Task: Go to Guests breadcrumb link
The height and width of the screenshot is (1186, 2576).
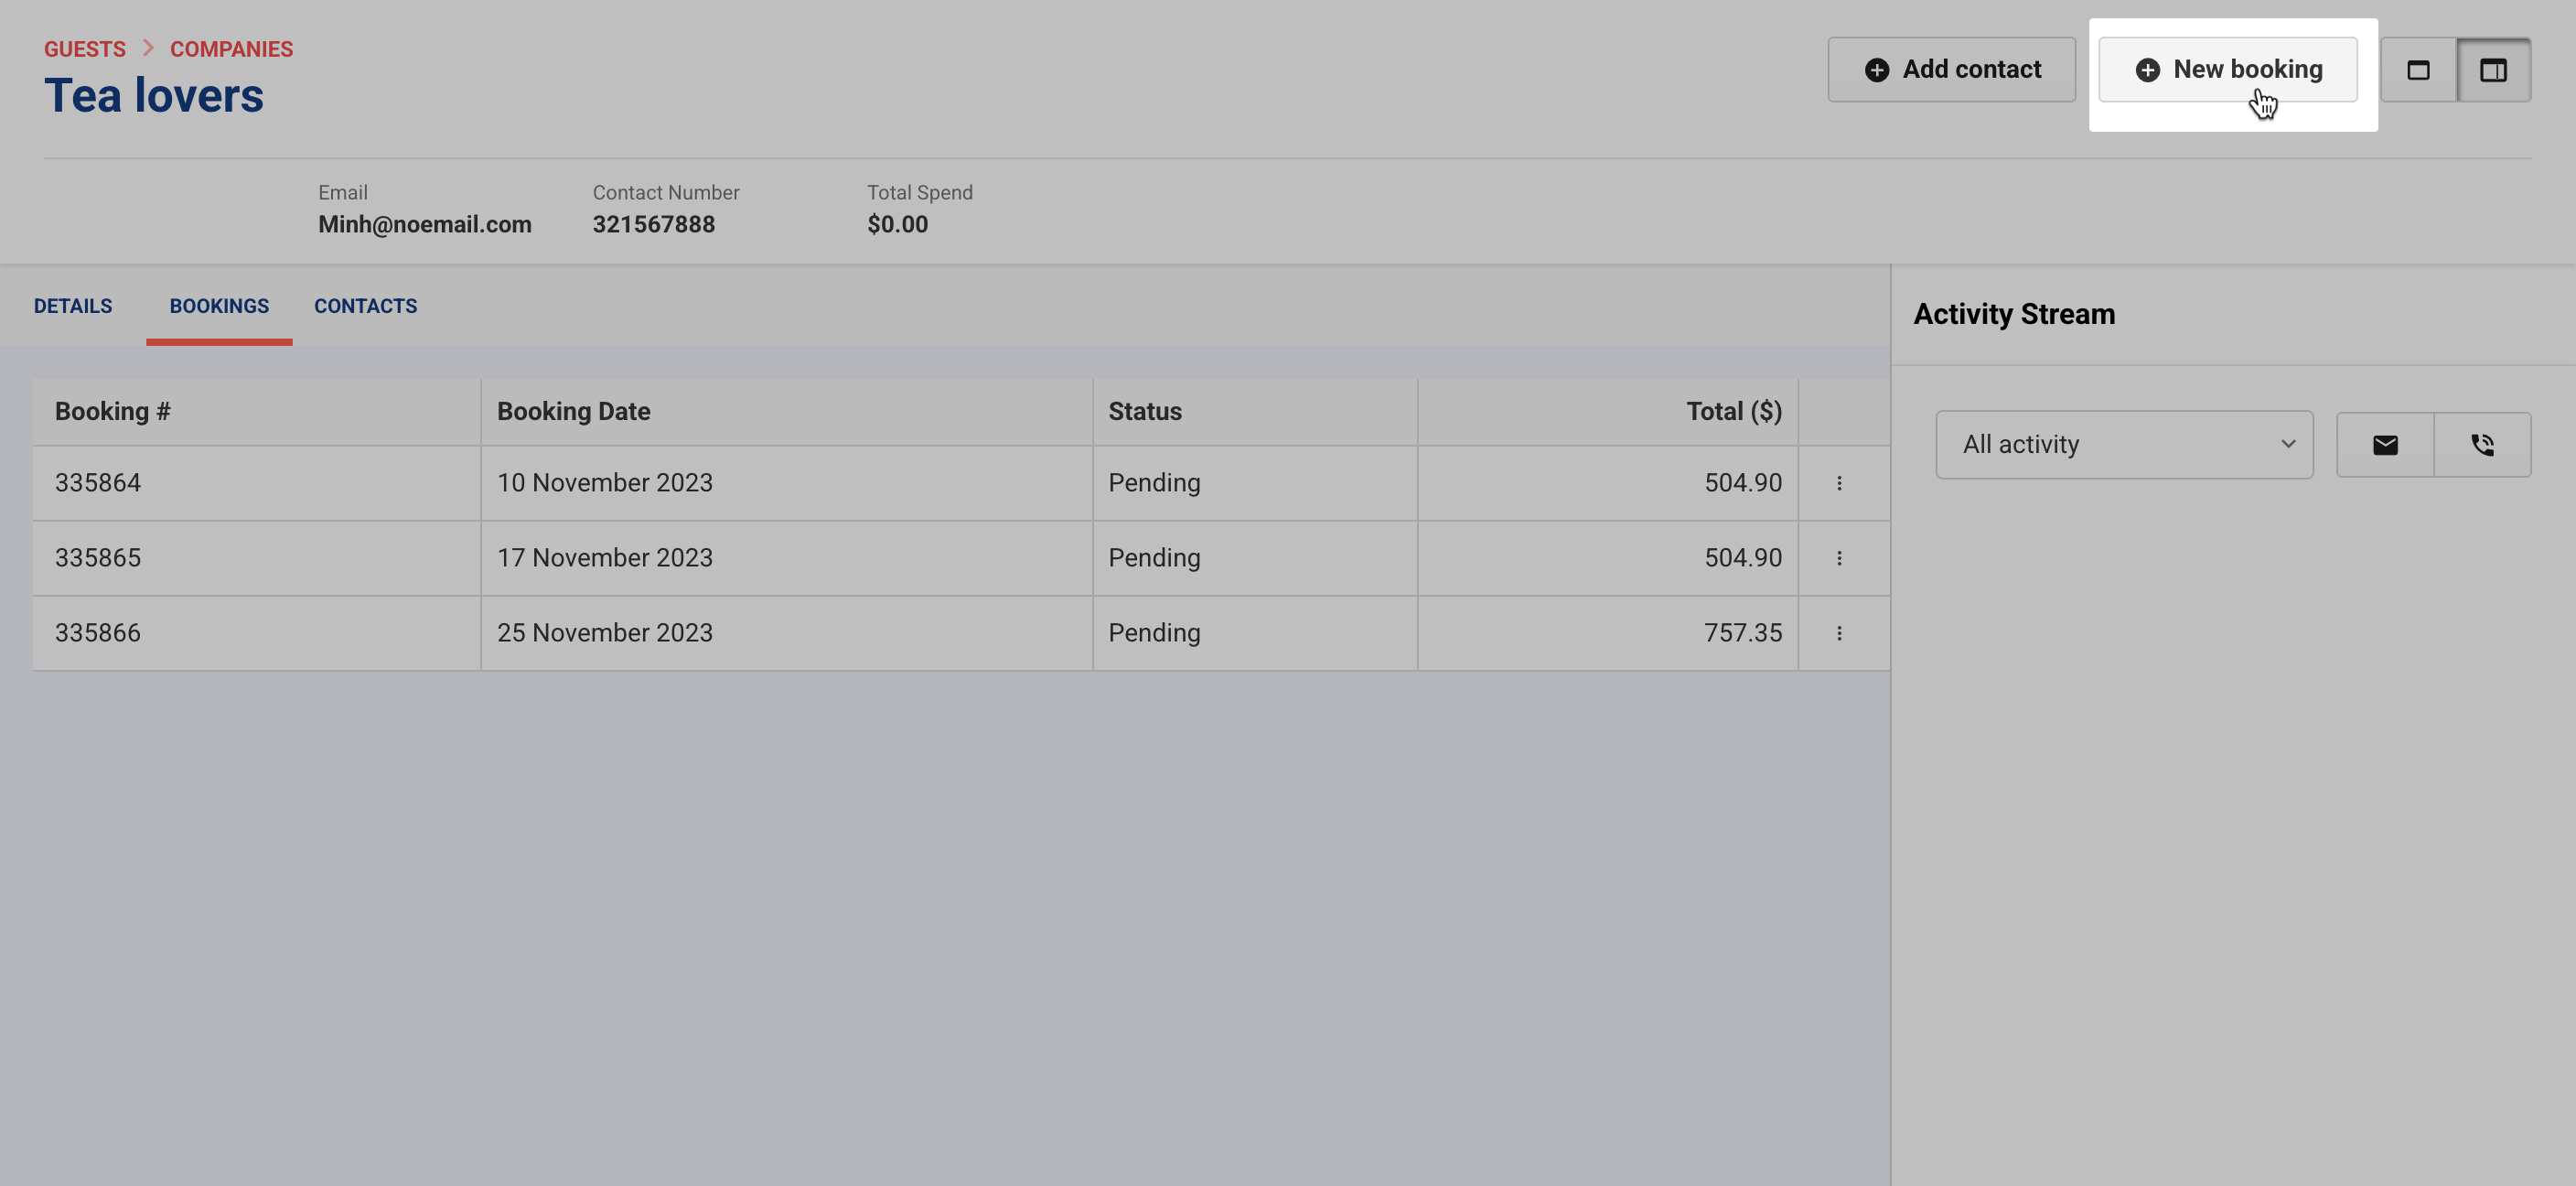Action: tap(85, 49)
